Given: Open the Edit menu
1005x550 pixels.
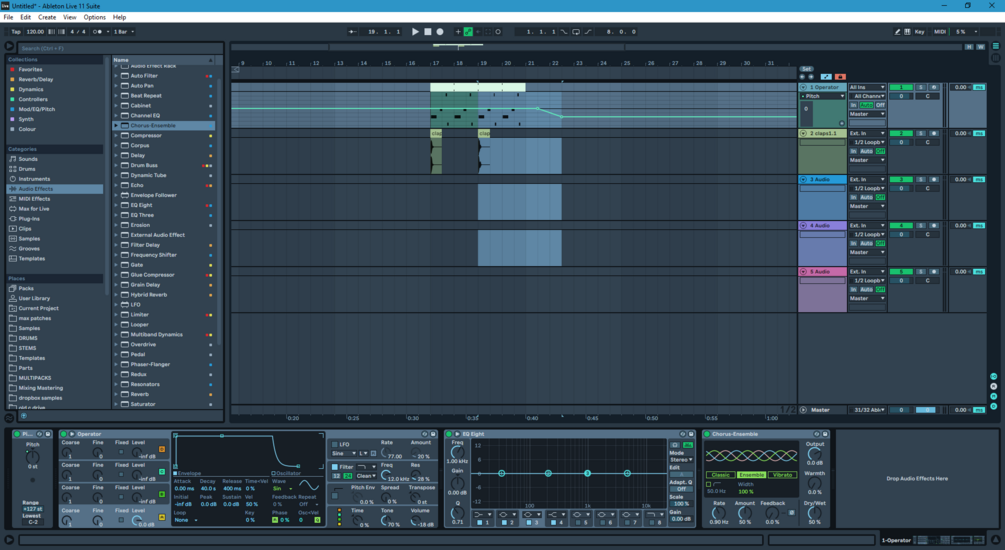Looking at the screenshot, I should [x=26, y=17].
